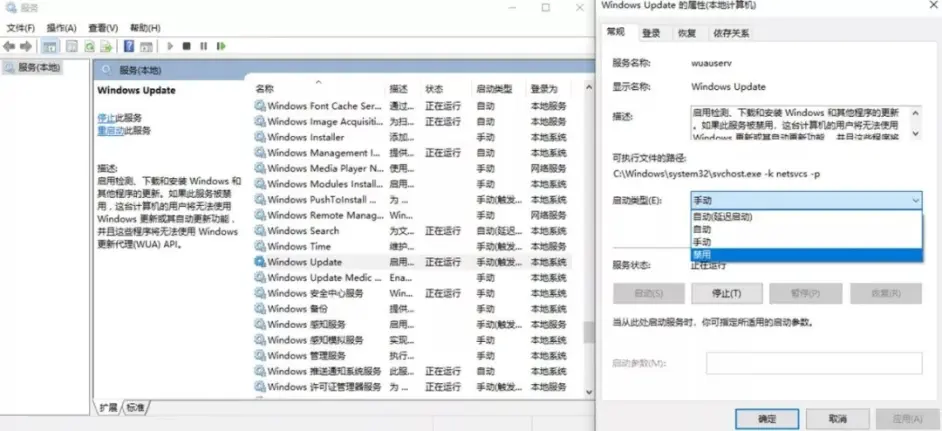942x431 pixels.
Task: Choose 手动 option in the dropdown list
Action: (806, 242)
